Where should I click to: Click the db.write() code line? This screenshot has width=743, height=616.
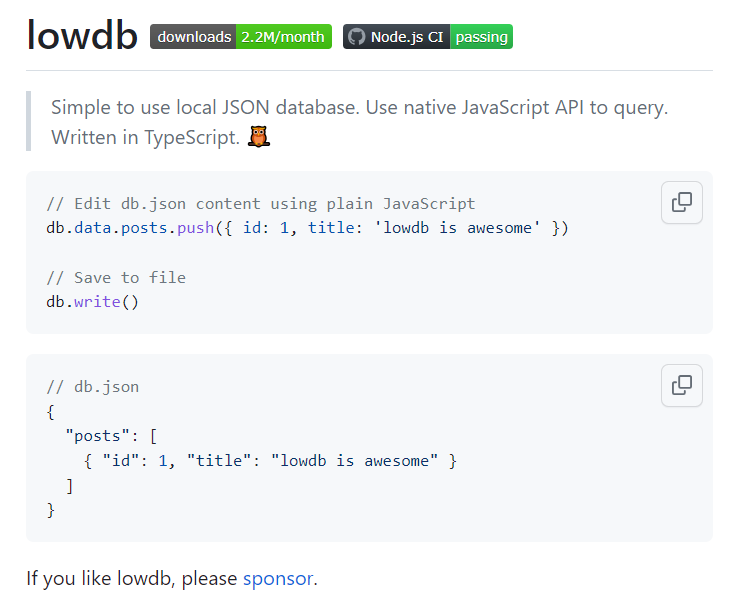[92, 302]
